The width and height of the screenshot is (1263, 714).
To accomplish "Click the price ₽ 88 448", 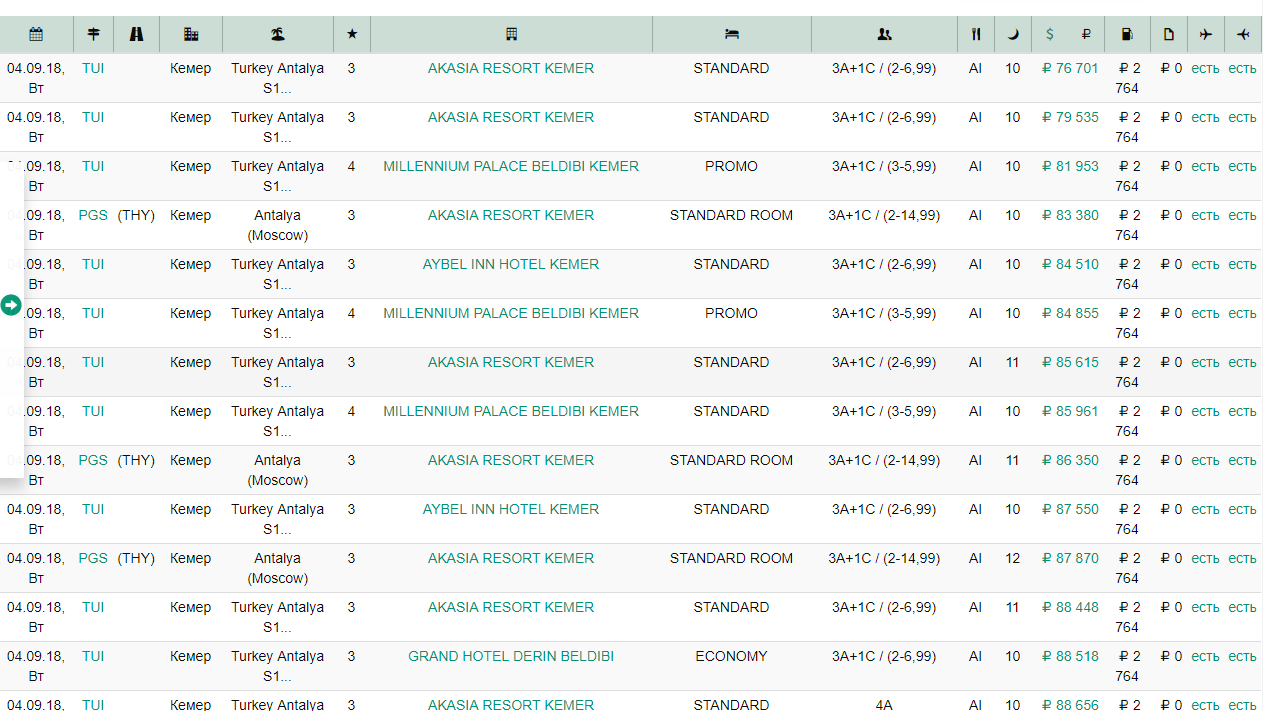I will click(1070, 607).
